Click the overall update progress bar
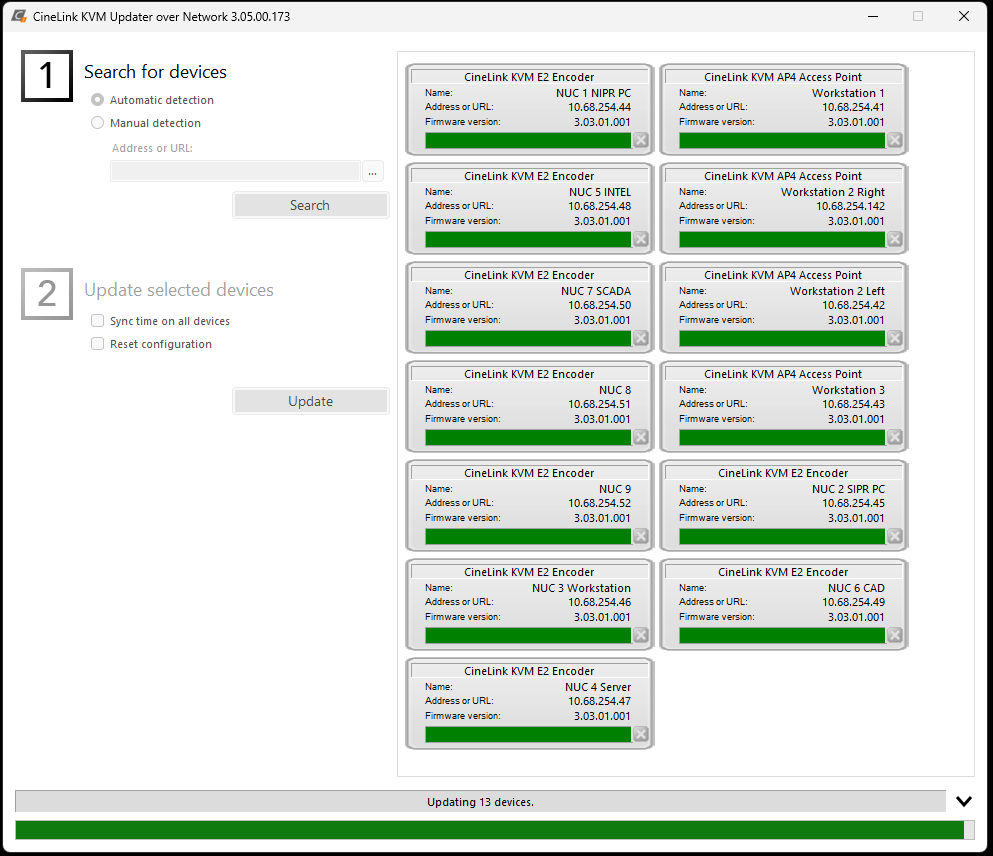Screen dimensions: 993x856 pyautogui.click(x=490, y=830)
